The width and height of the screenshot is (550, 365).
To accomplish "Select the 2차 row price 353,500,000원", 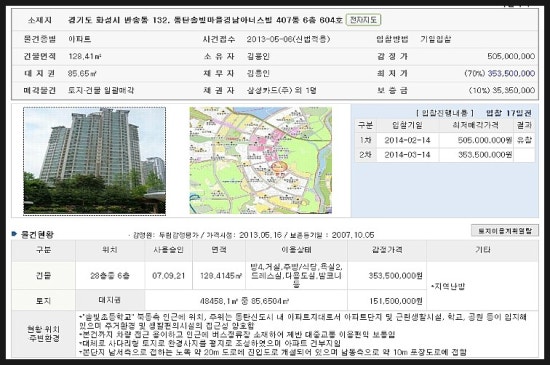I will tap(485, 155).
